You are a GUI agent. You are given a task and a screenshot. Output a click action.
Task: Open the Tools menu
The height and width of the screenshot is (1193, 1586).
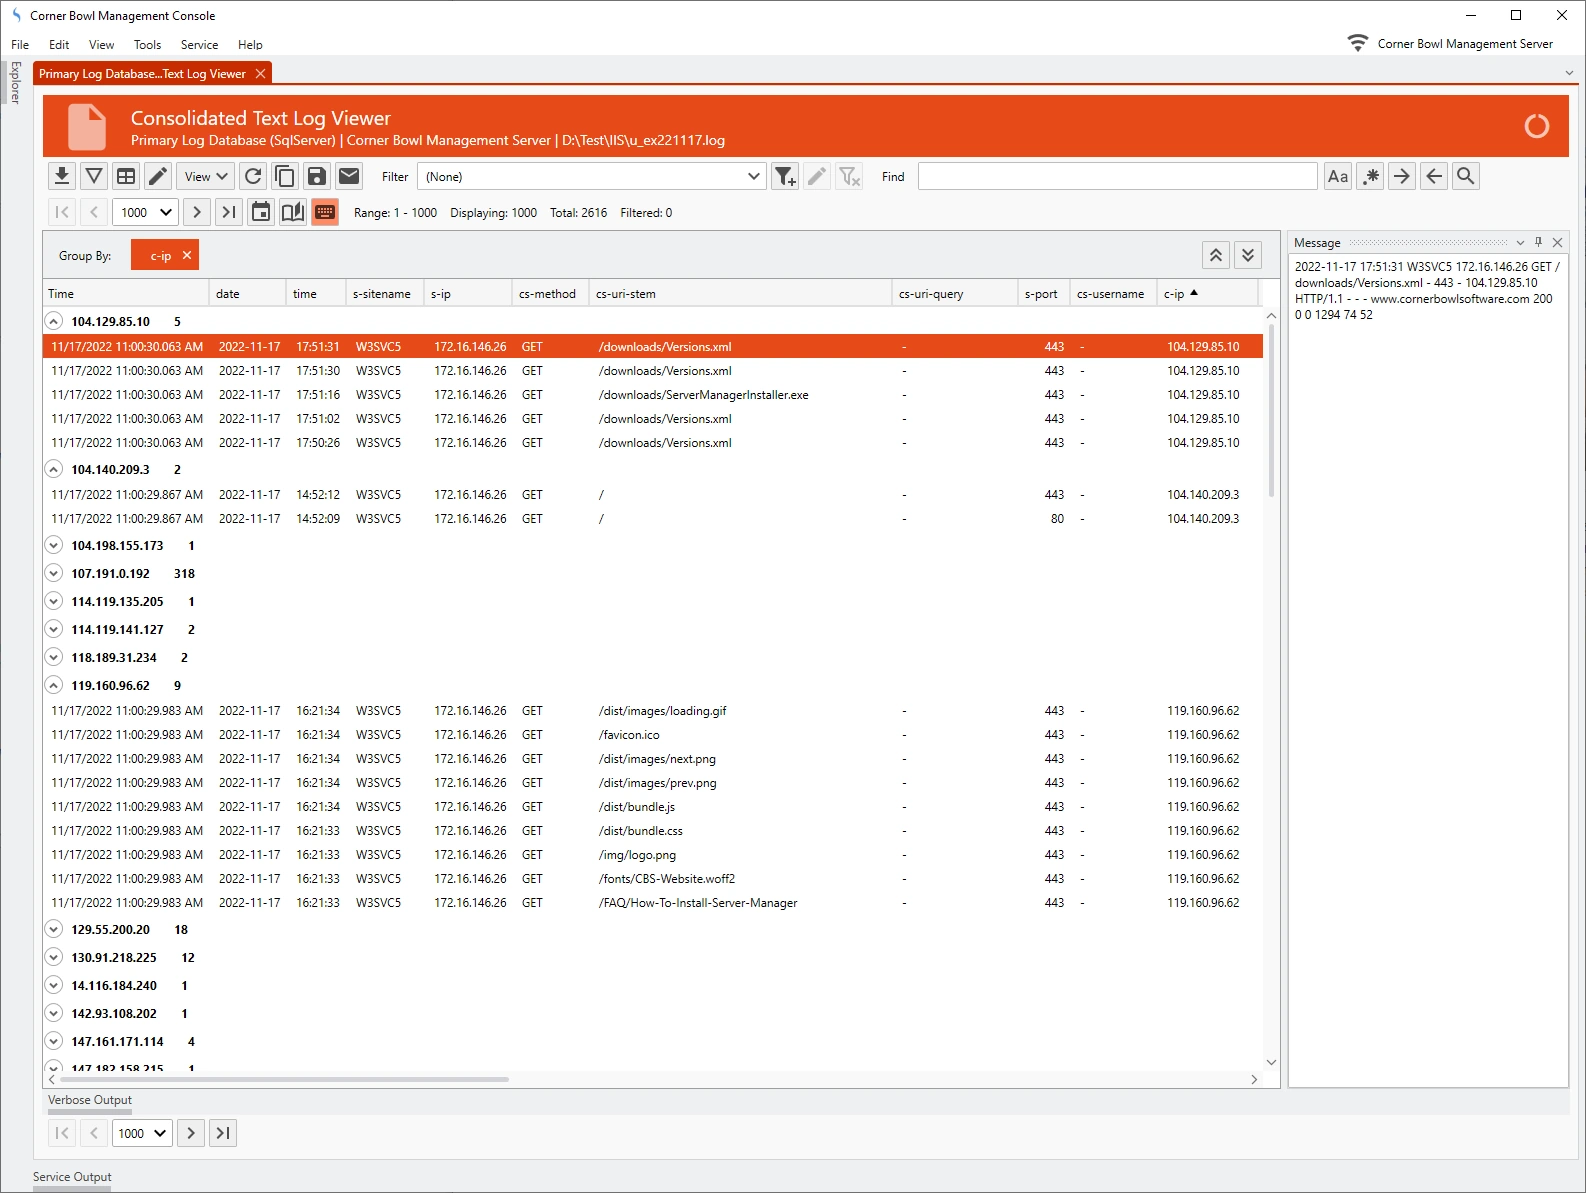147,45
